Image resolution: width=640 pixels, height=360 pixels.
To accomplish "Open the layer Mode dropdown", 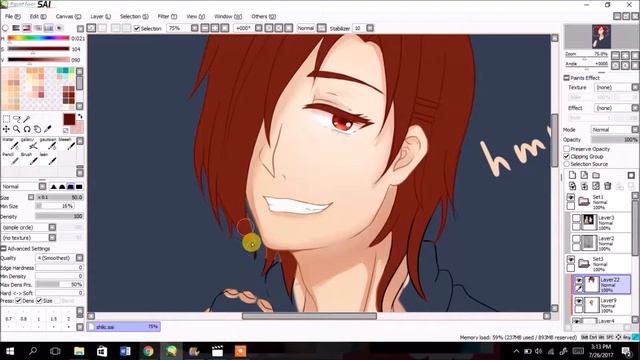I will [615, 129].
